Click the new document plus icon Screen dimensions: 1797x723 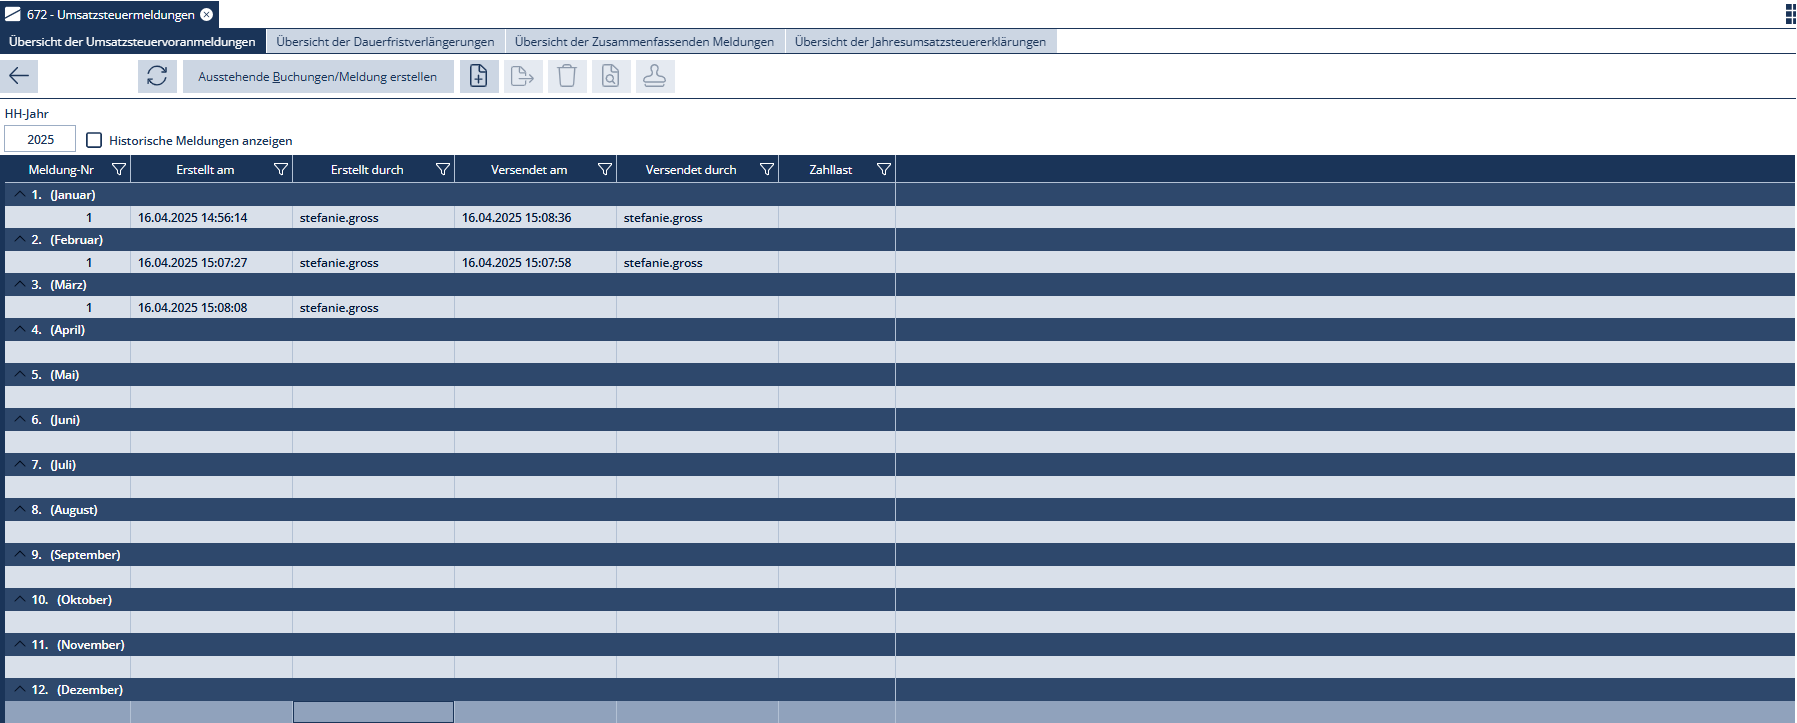(x=479, y=76)
